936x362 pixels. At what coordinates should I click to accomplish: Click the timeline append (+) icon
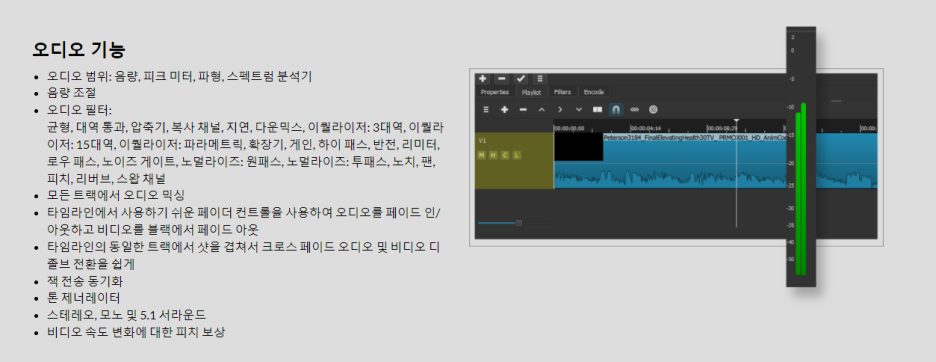[x=504, y=110]
